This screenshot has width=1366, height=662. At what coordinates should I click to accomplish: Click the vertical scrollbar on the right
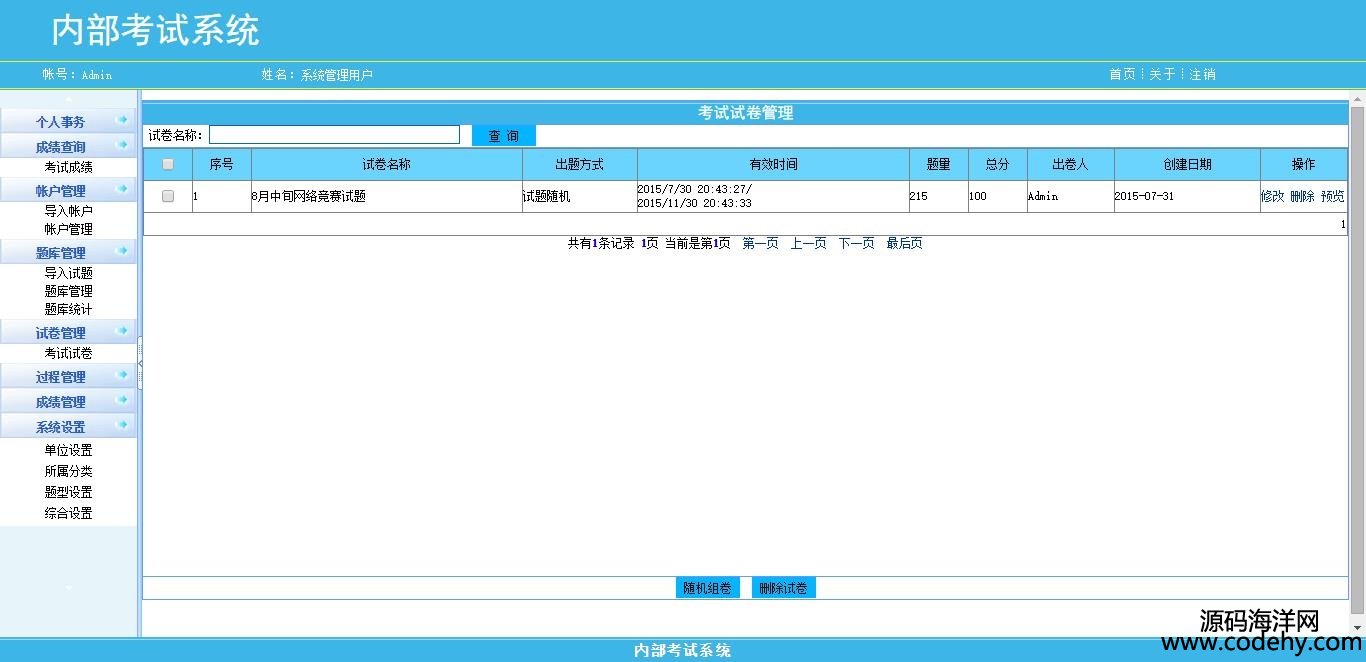click(x=1357, y=350)
